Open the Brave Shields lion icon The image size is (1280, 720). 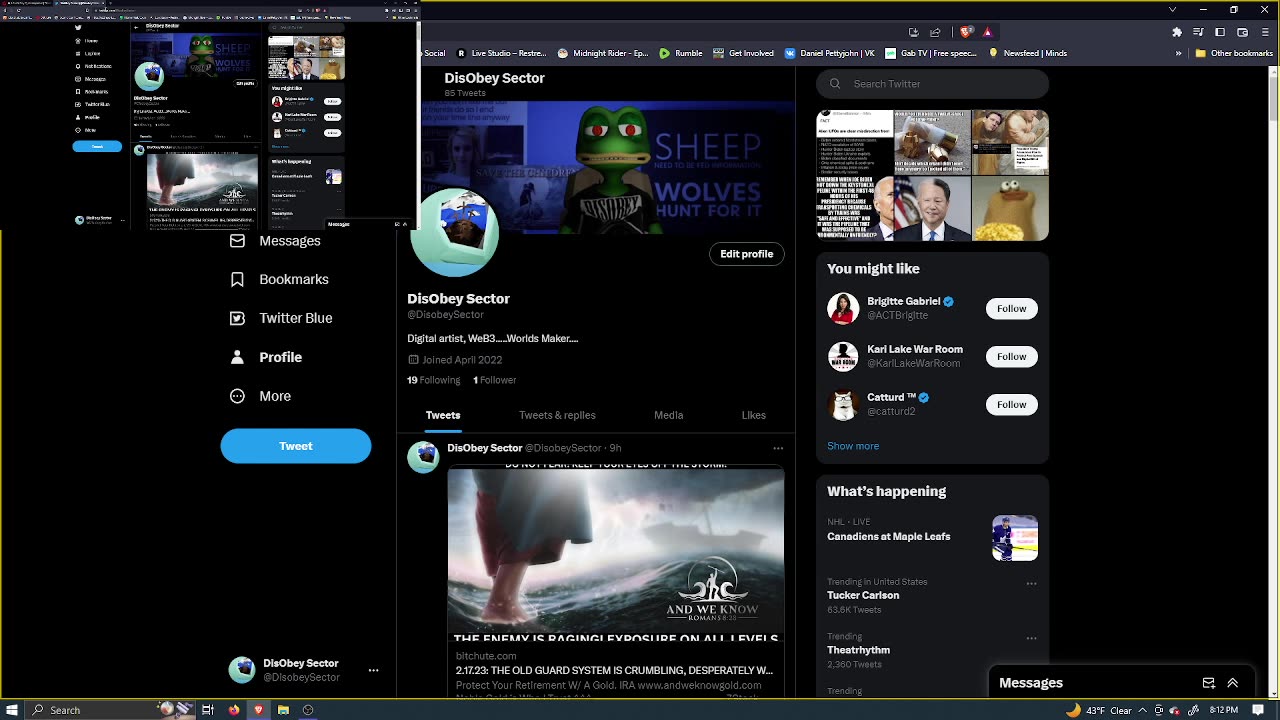click(x=966, y=32)
